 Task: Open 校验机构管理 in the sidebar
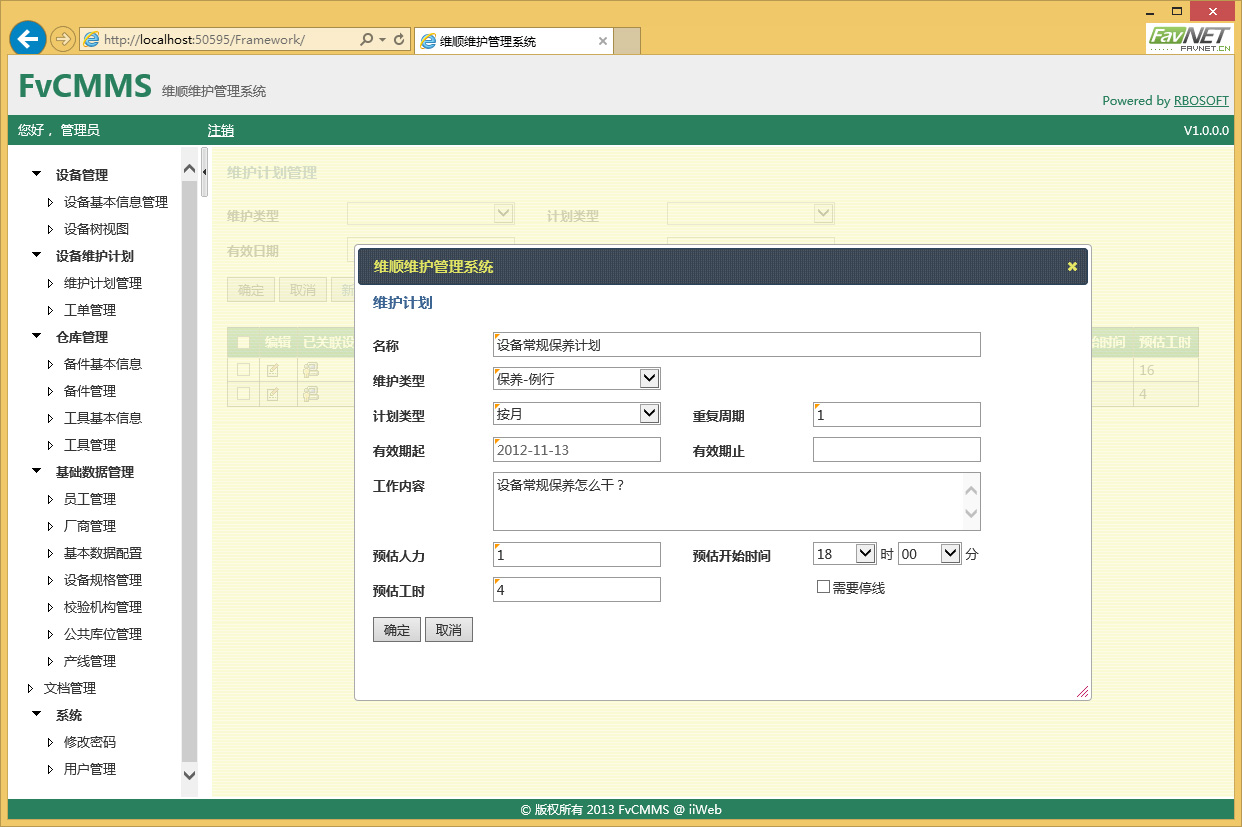(103, 607)
